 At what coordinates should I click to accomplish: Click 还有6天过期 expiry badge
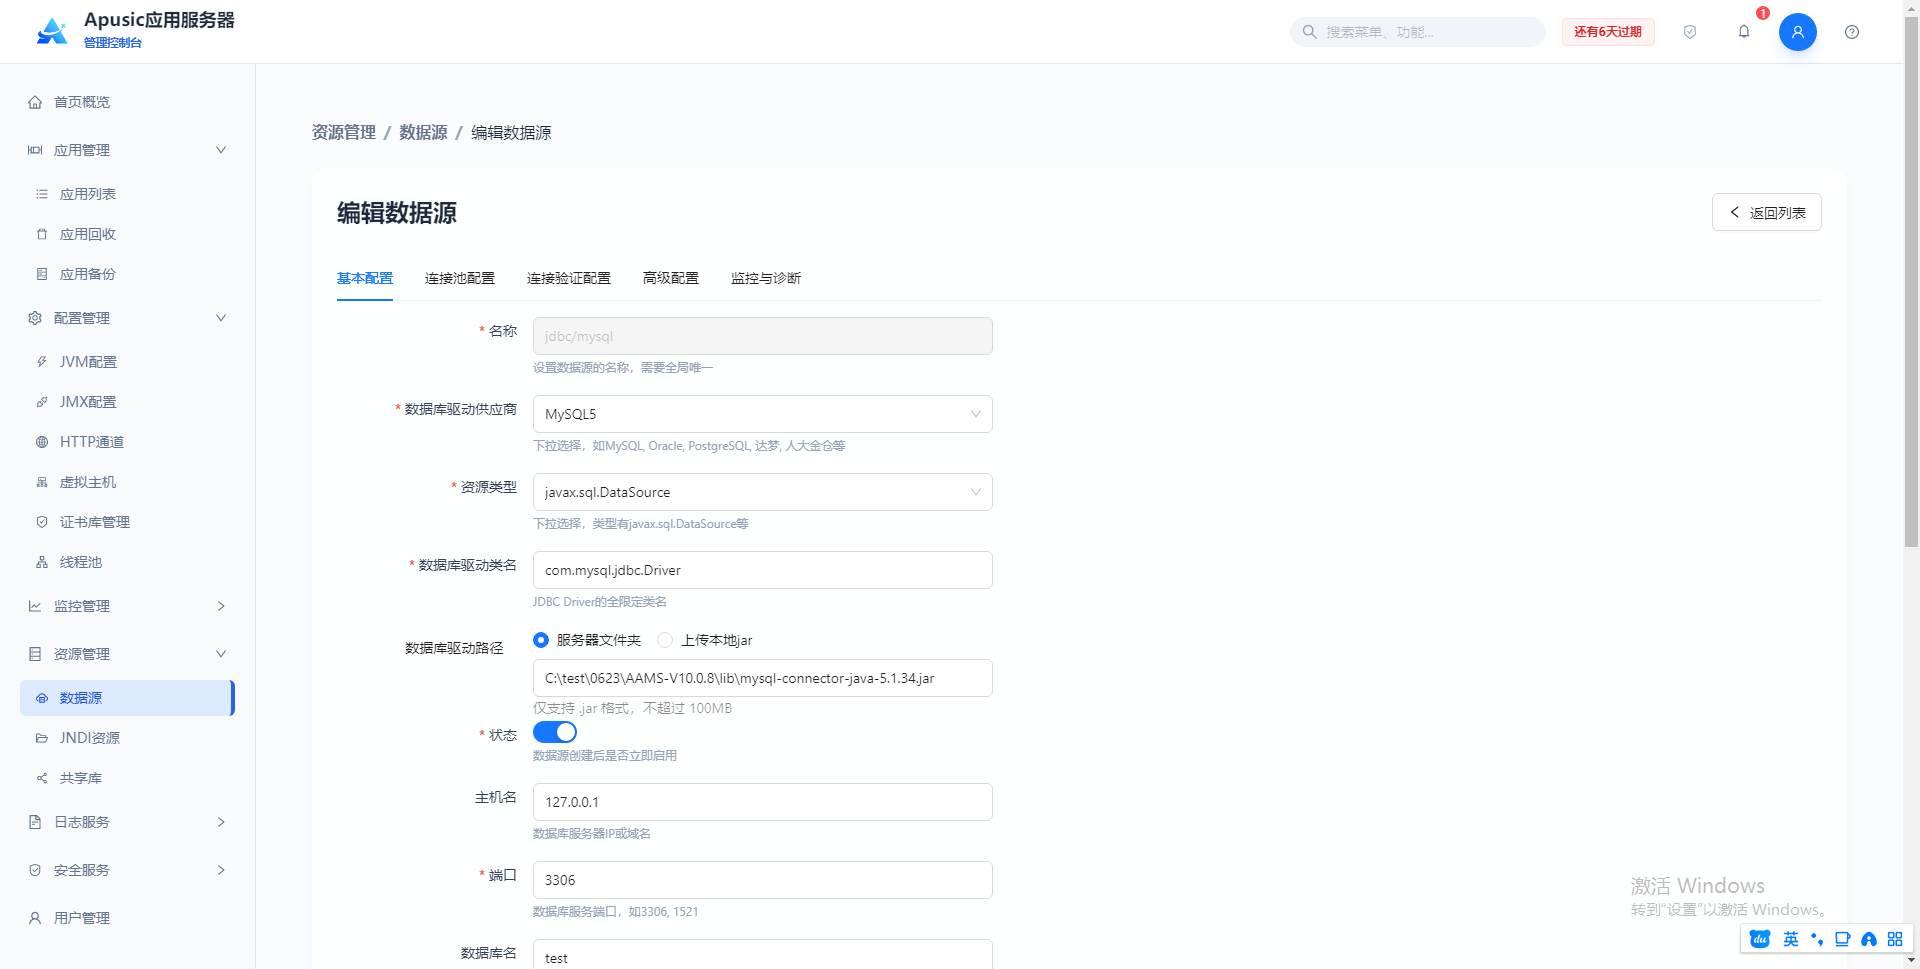click(x=1608, y=32)
